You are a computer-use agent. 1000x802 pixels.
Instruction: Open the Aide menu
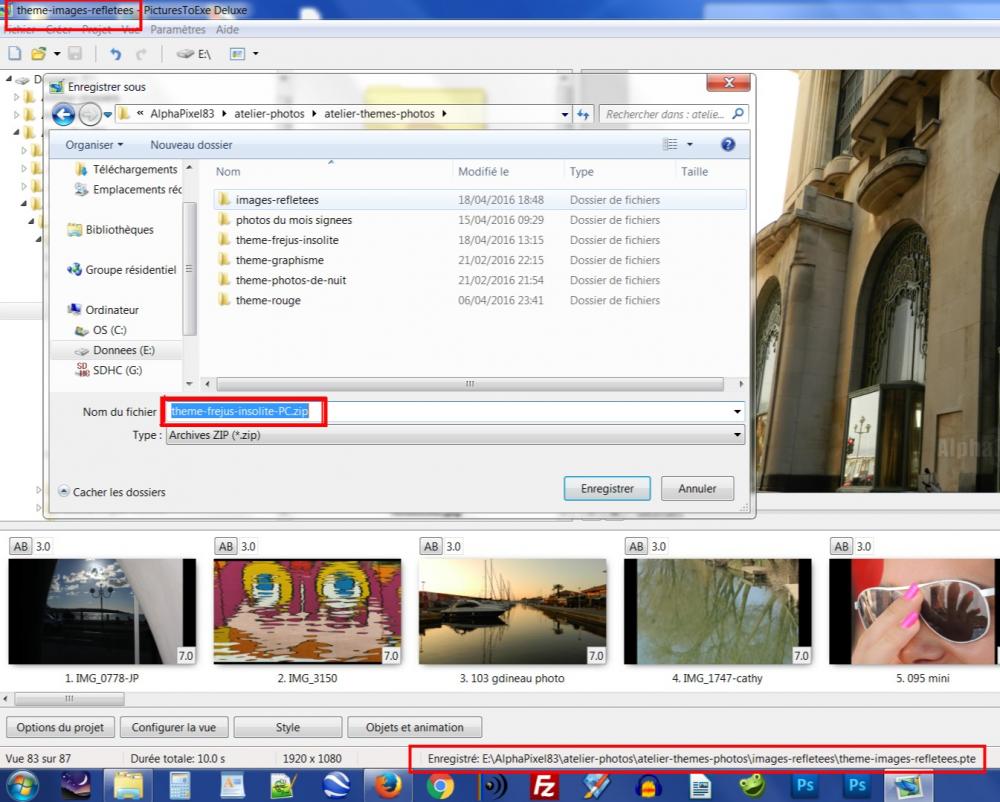point(227,30)
